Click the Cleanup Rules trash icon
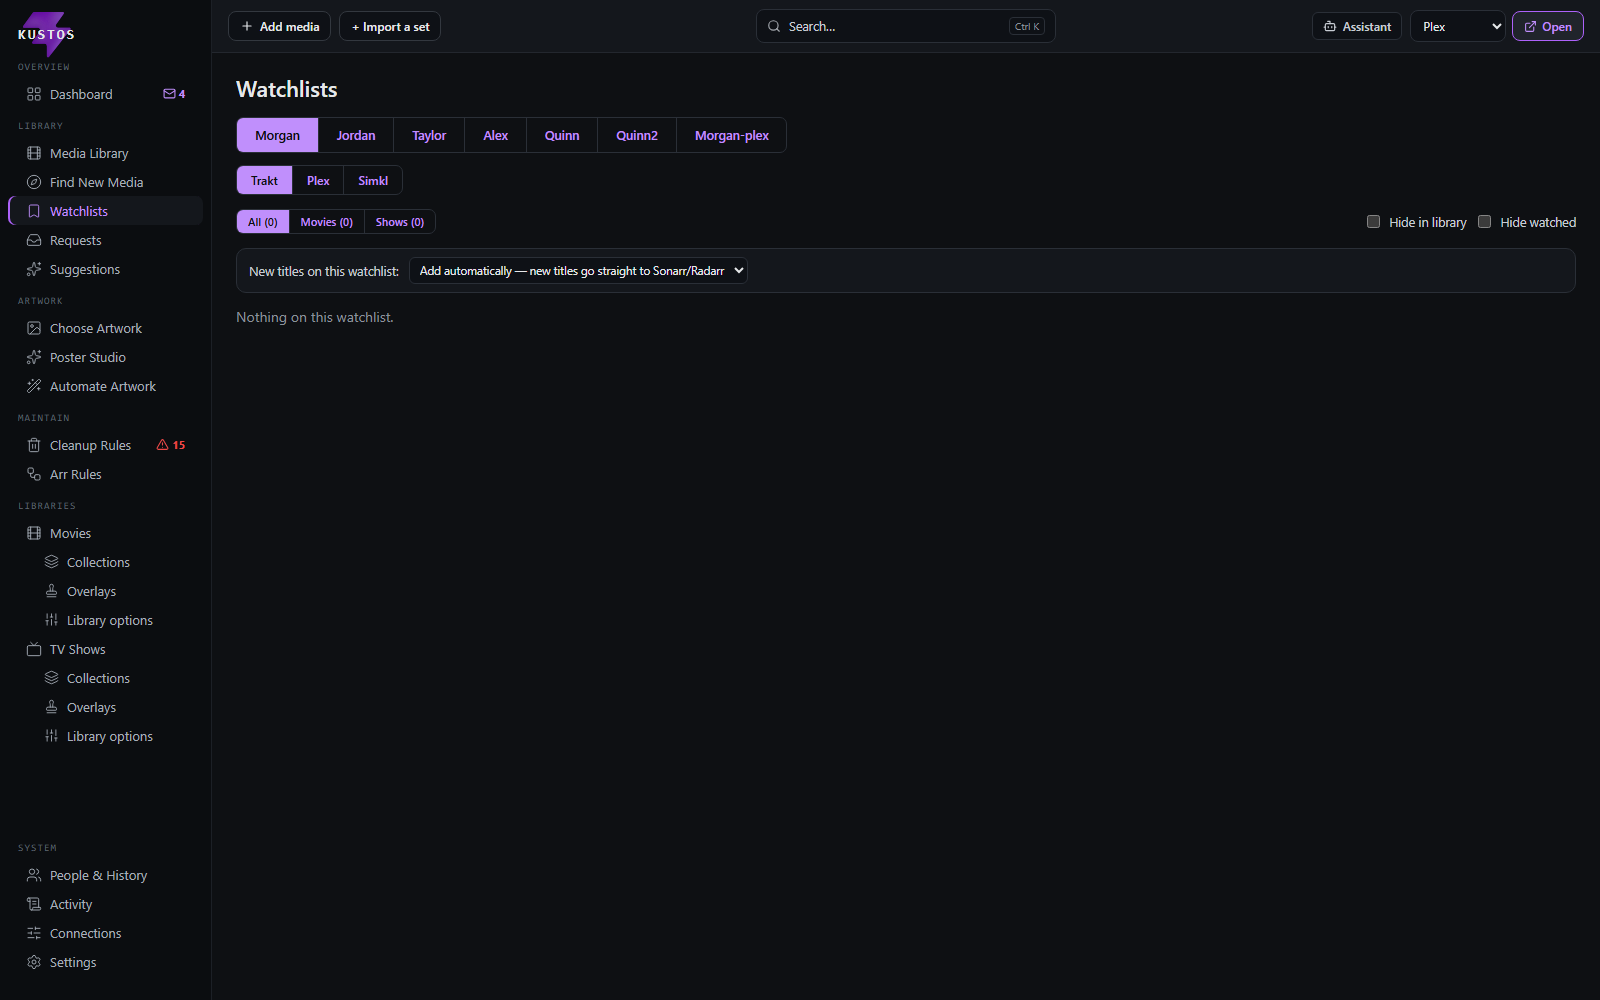Image resolution: width=1600 pixels, height=1000 pixels. [34, 445]
